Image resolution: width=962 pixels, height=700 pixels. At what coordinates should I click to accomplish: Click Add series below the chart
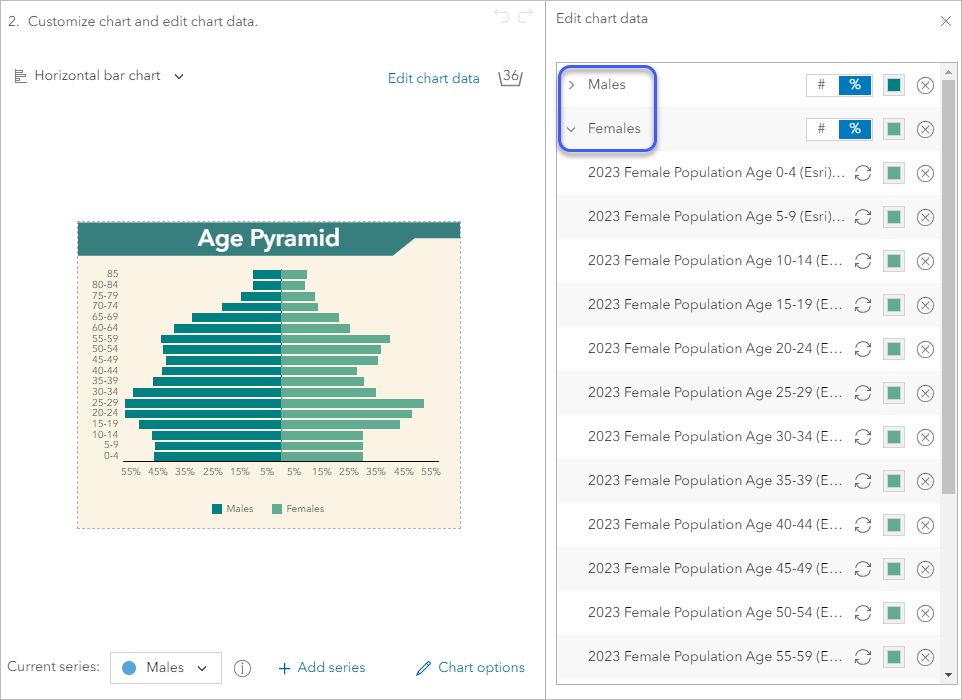(x=321, y=668)
